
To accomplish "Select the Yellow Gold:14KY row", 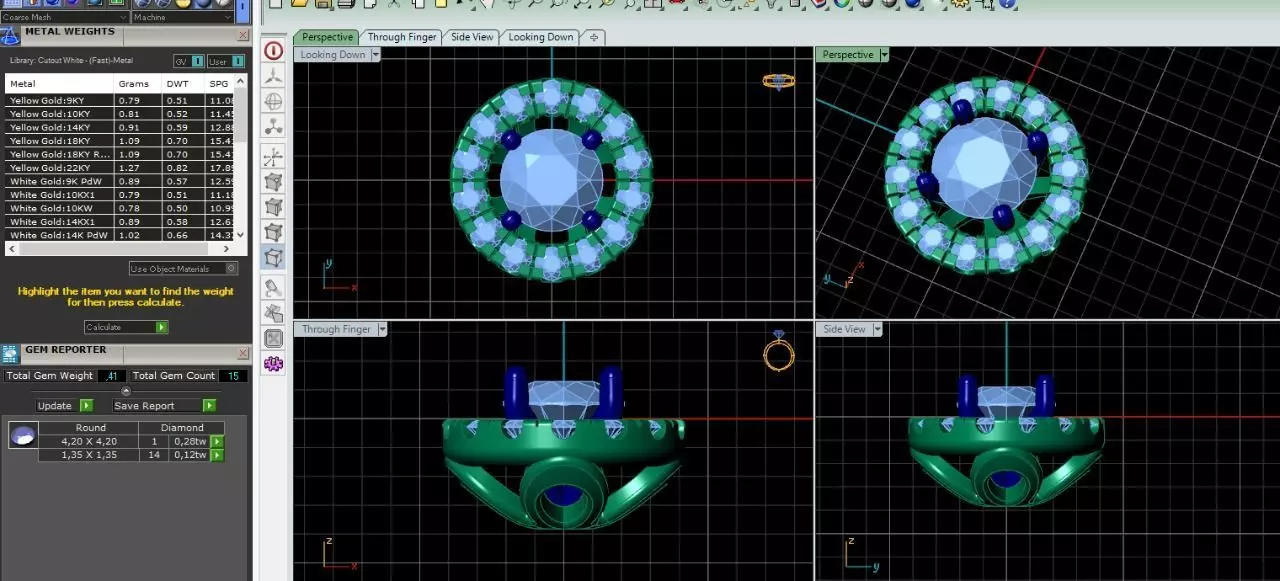I will pyautogui.click(x=120, y=128).
